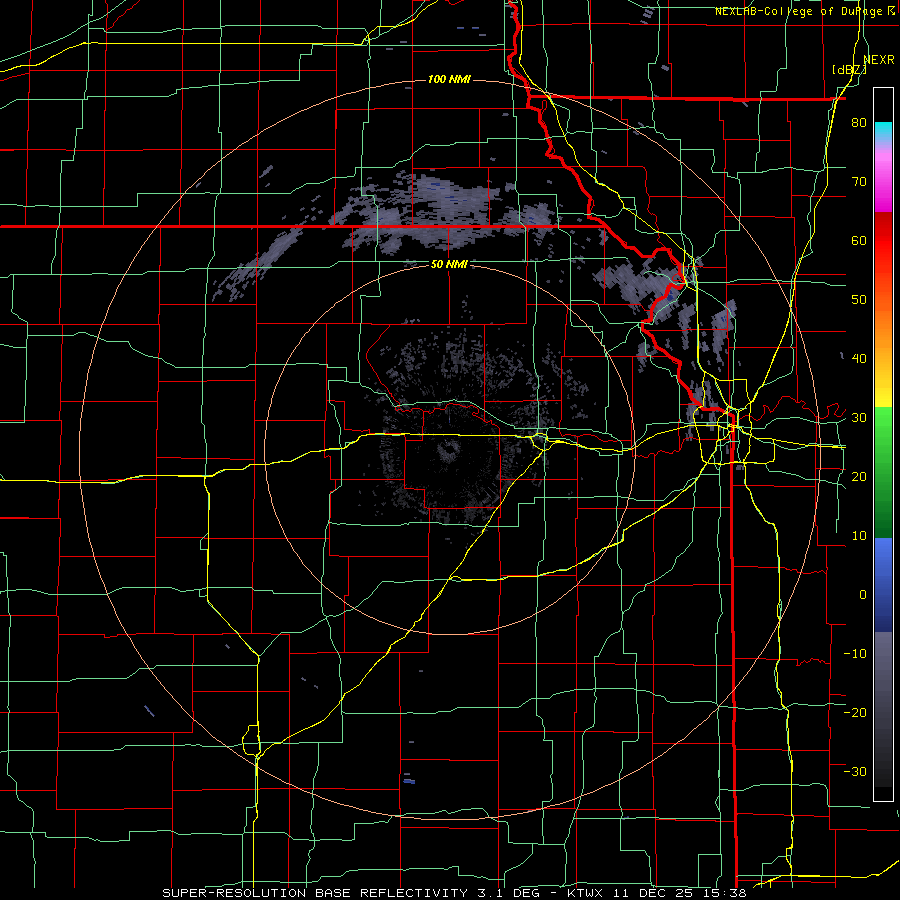Click the 50 NMI range ring label
Image resolution: width=900 pixels, height=900 pixels.
tap(449, 265)
